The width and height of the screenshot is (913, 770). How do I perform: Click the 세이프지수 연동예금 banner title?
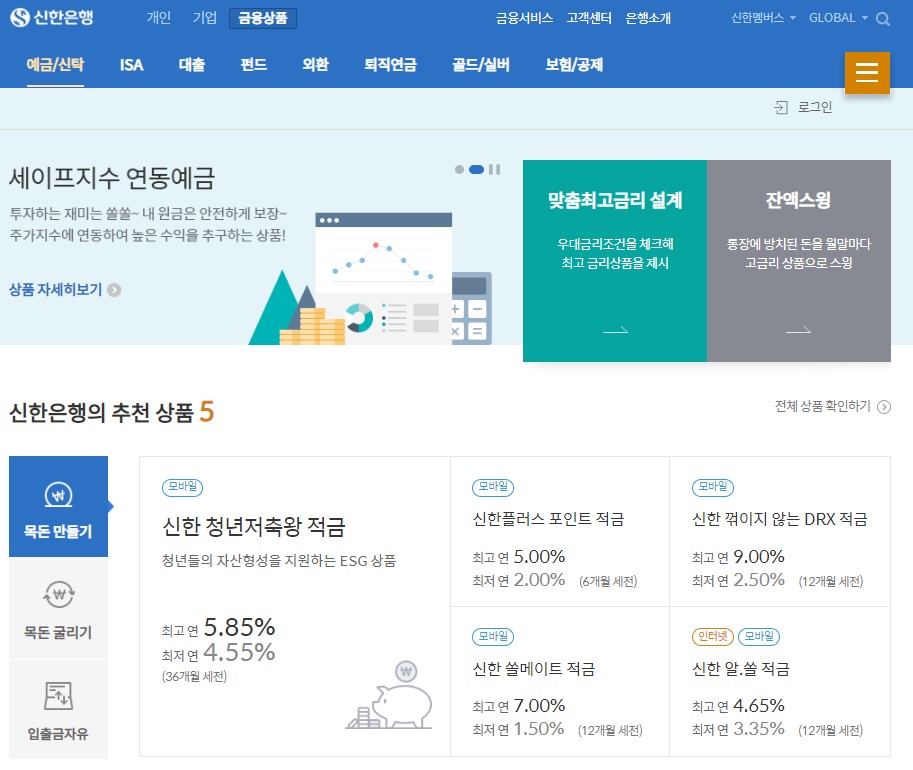pyautogui.click(x=112, y=178)
